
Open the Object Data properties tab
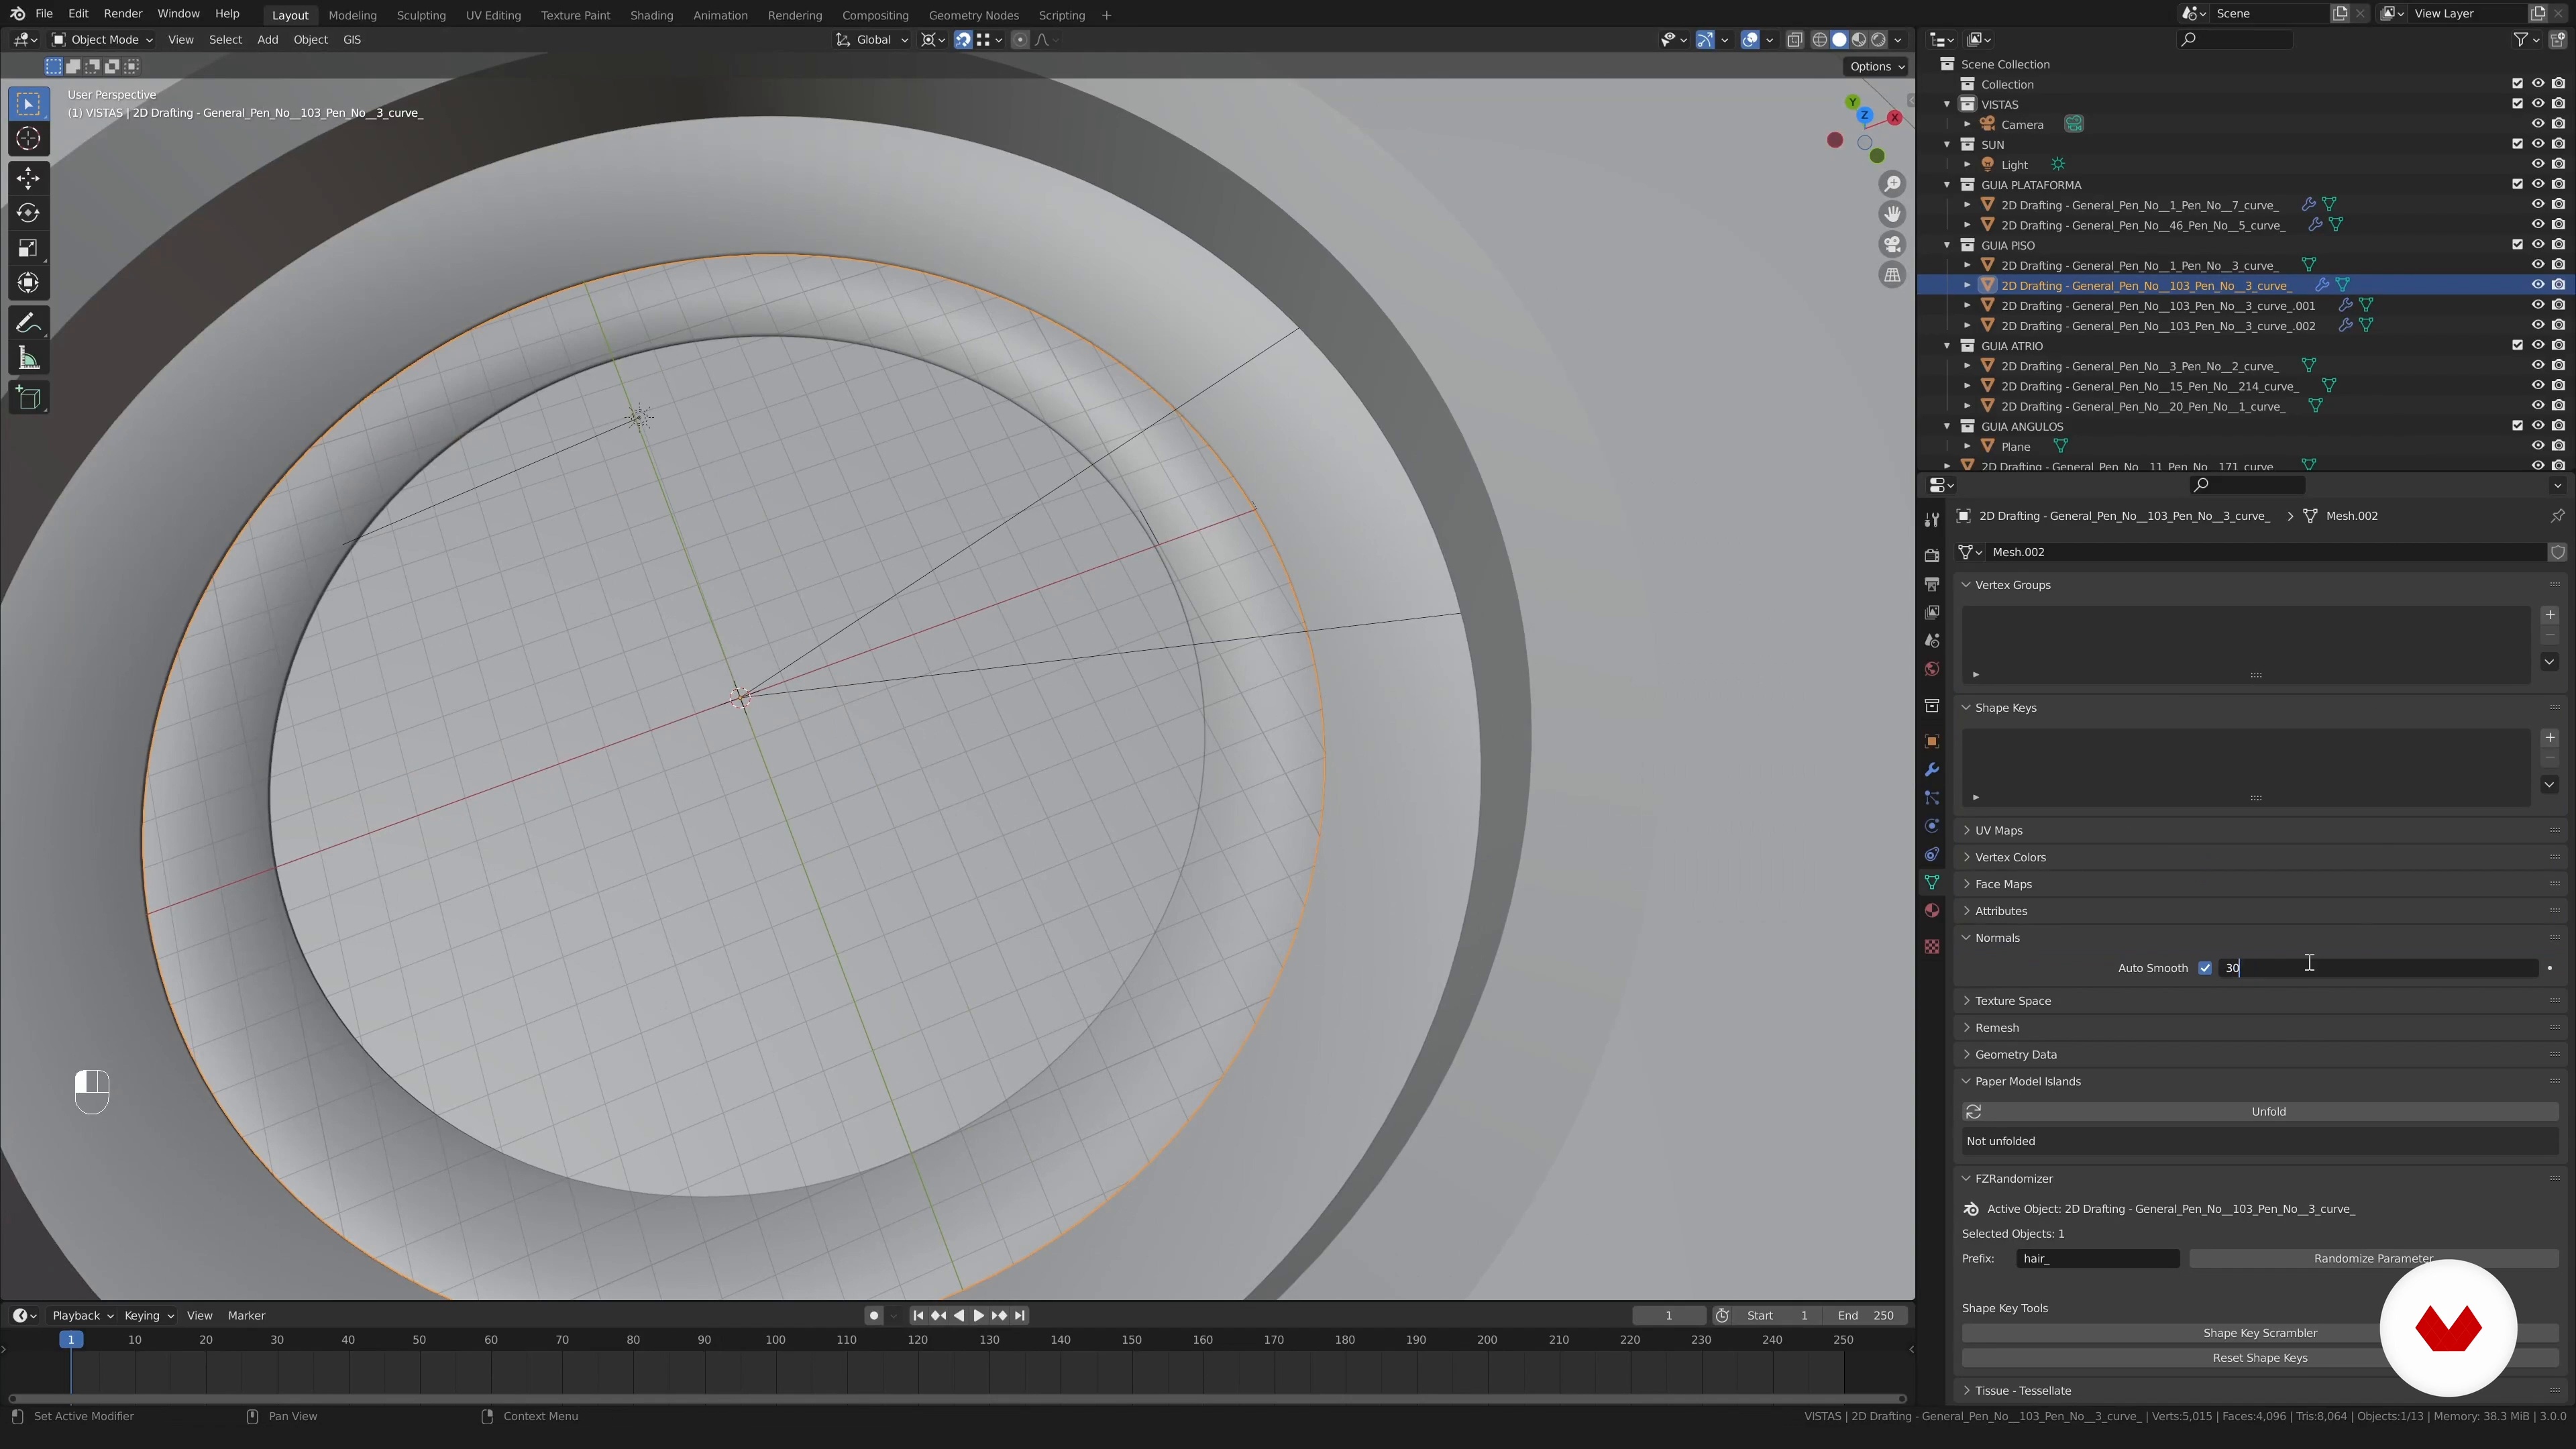click(1932, 882)
